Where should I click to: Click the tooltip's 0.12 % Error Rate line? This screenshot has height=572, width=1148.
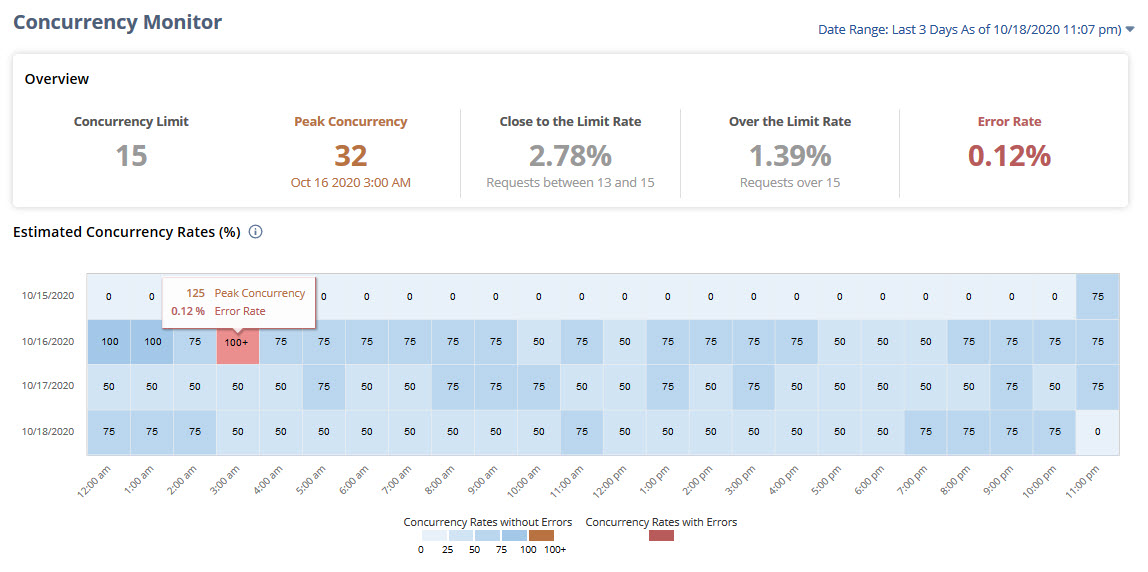point(218,311)
